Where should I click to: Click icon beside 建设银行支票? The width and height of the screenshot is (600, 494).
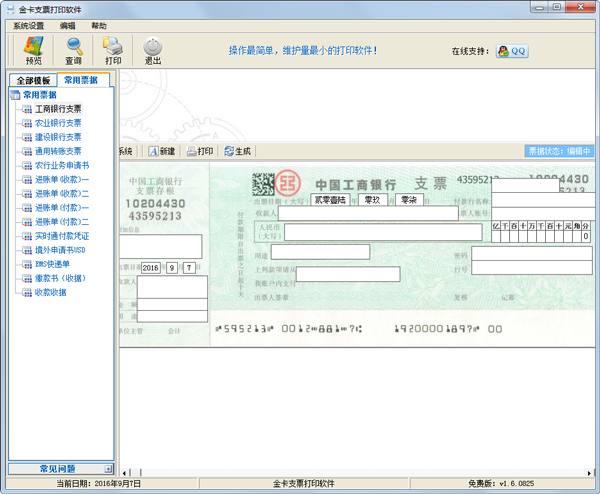tap(27, 138)
